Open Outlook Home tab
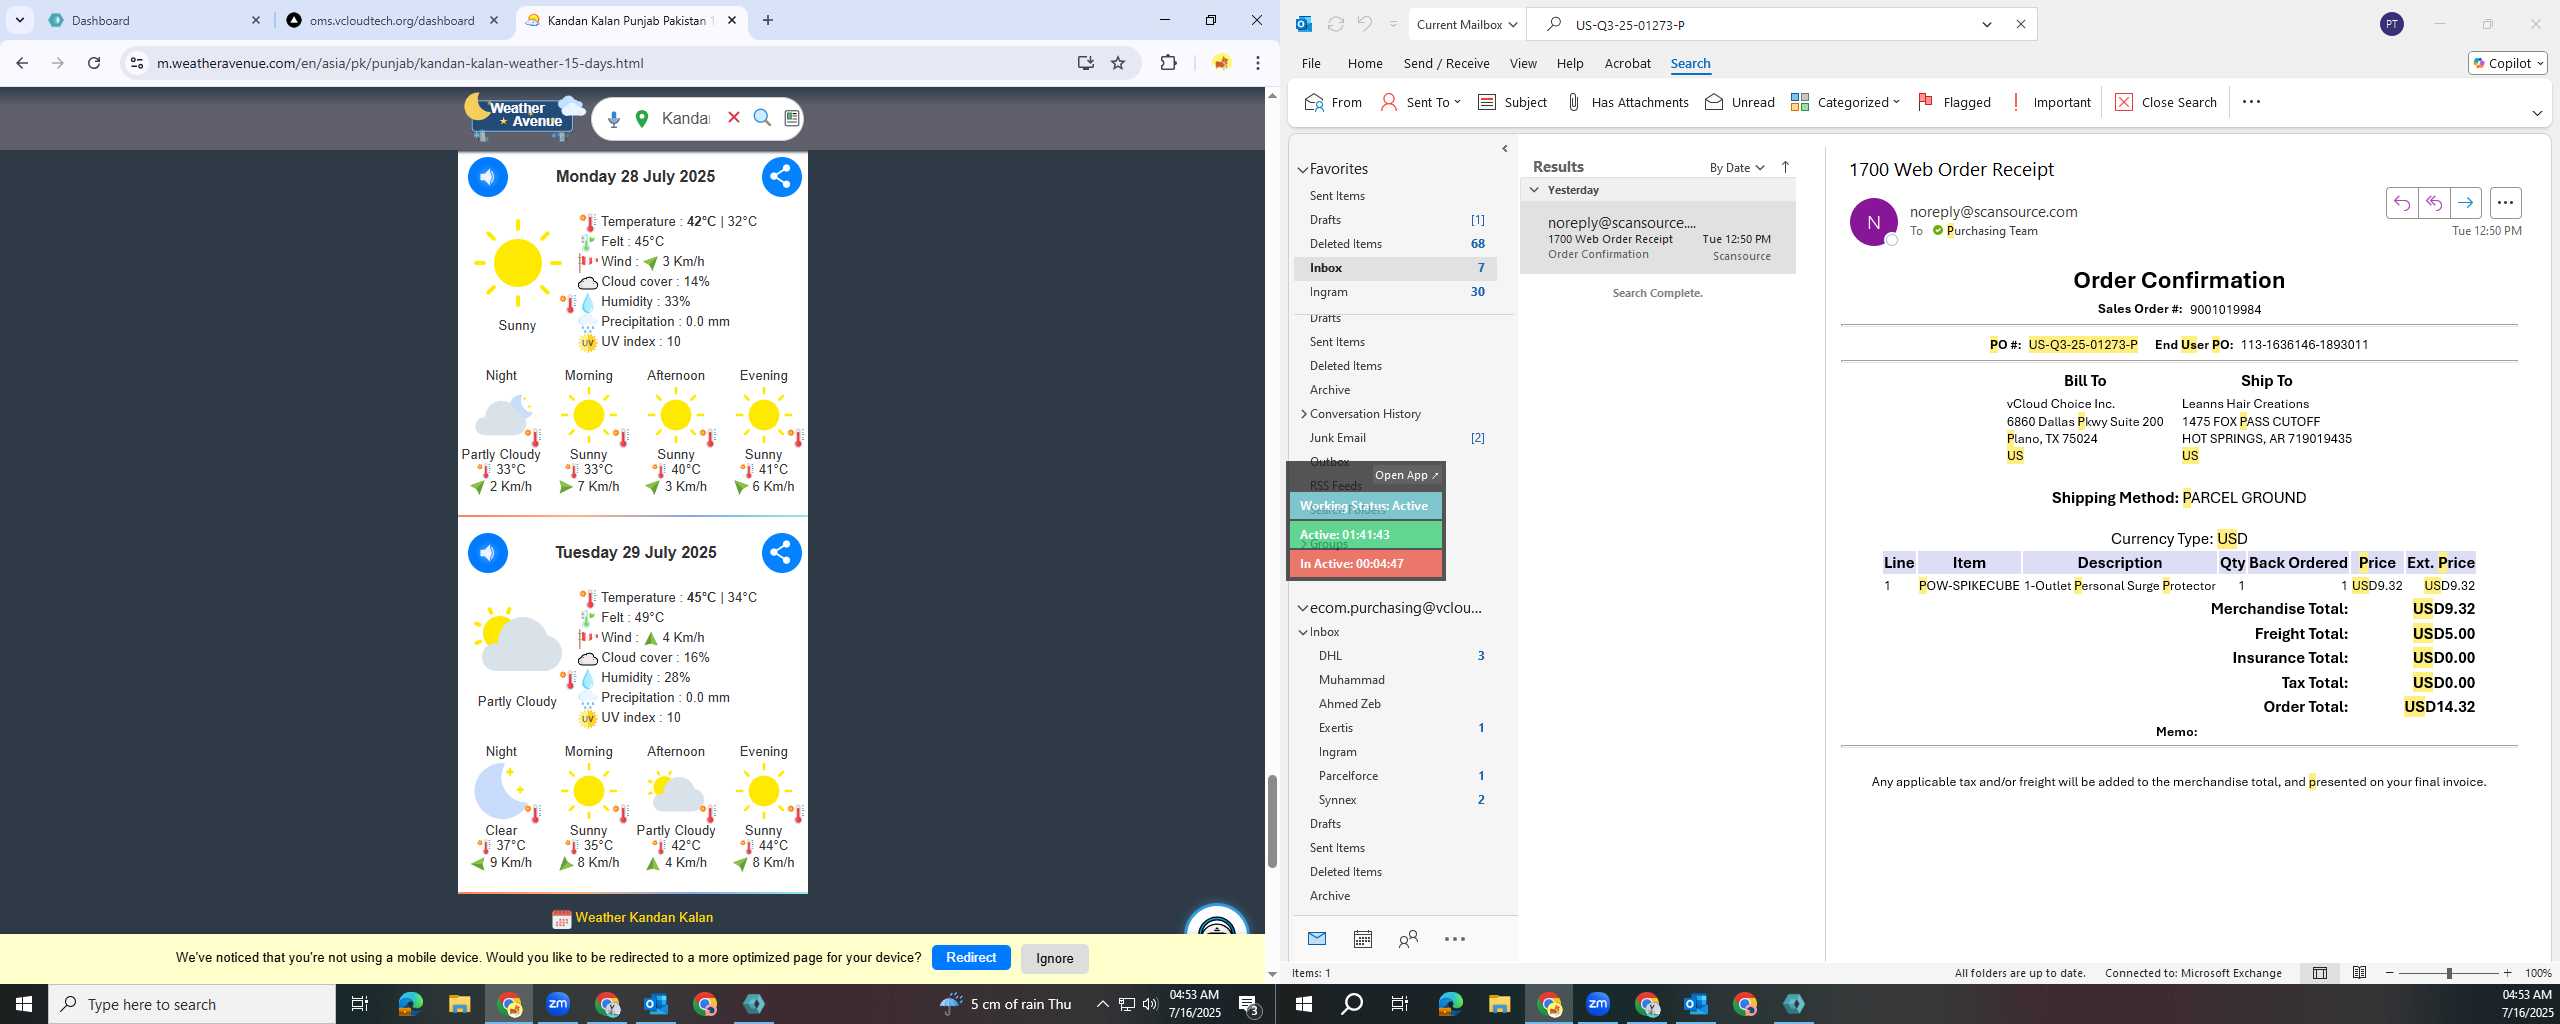 tap(1364, 63)
